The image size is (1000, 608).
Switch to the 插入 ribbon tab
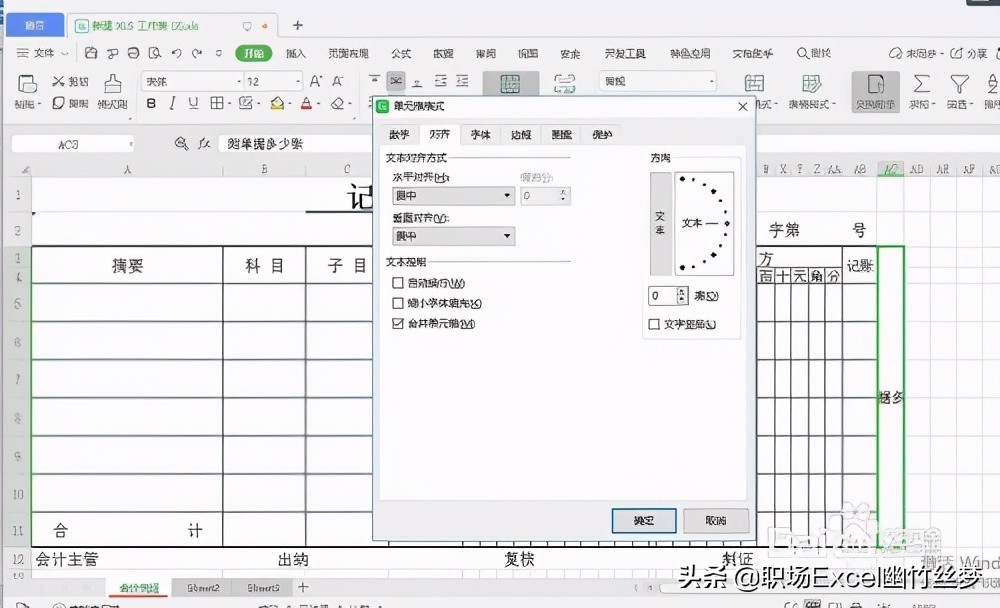[x=294, y=53]
